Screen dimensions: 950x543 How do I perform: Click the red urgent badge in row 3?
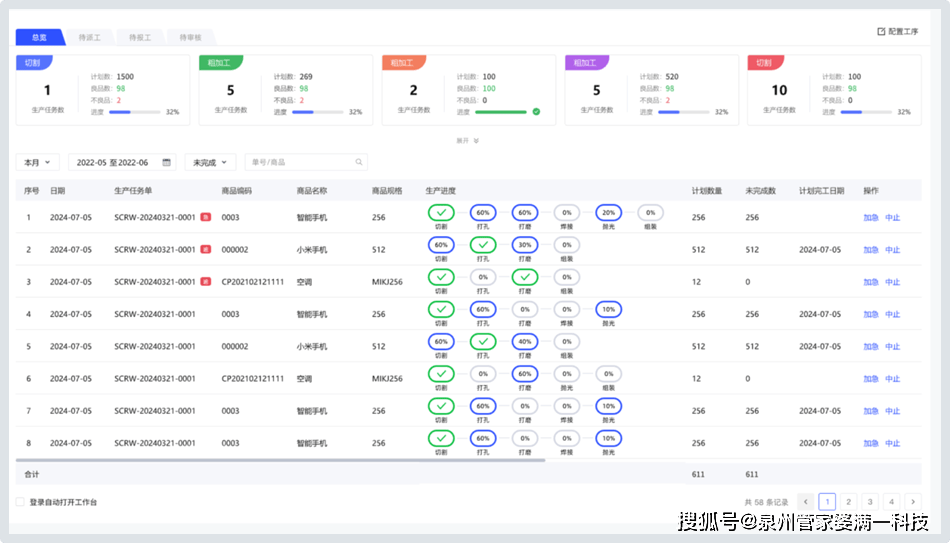pos(206,281)
